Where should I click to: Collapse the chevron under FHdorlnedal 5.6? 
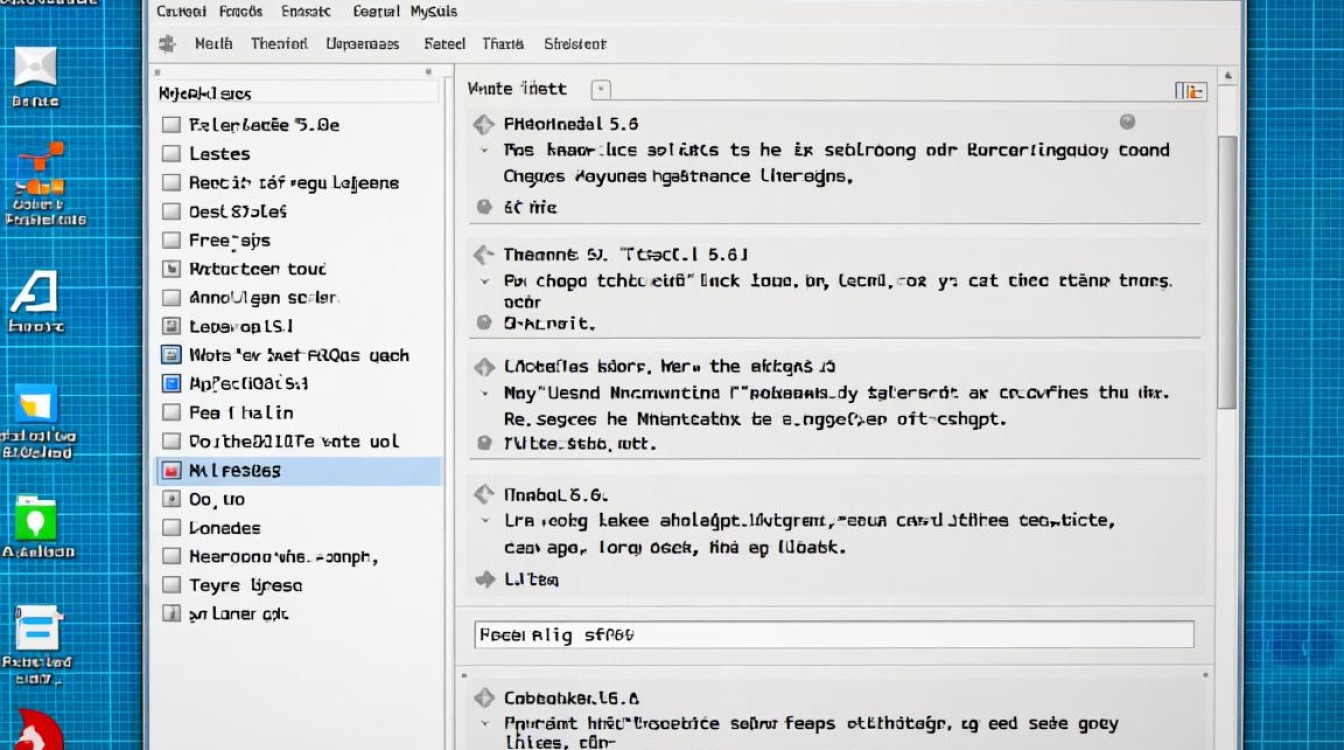click(x=485, y=151)
